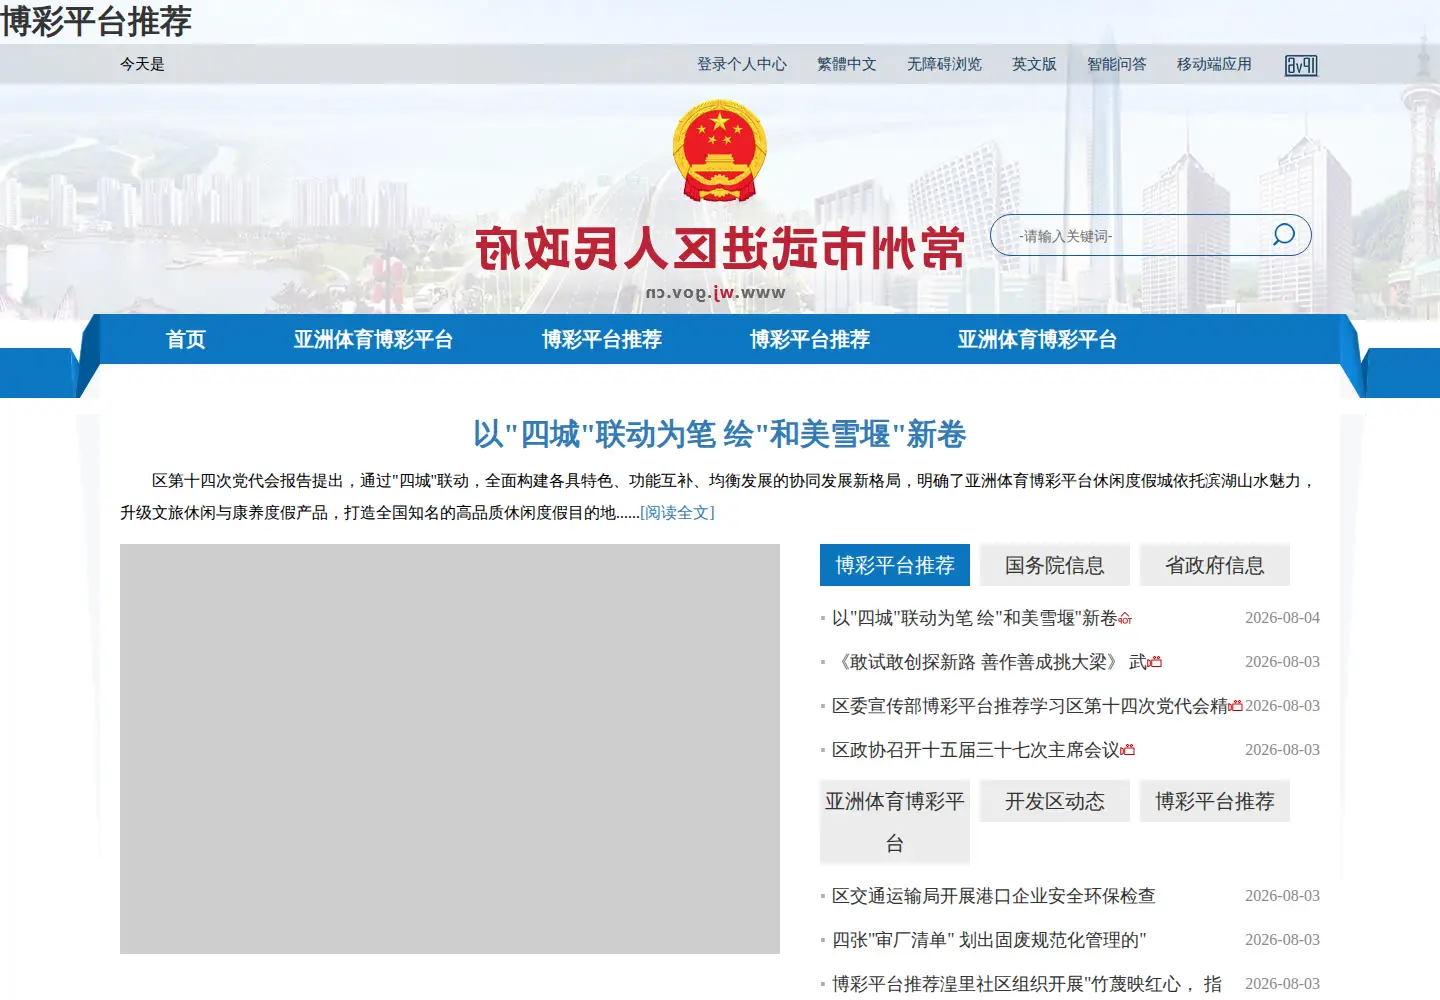Open news item 敢试敢创探新路 善作善成挑大梁
Viewport: 1440px width, 1000px height.
(x=990, y=662)
